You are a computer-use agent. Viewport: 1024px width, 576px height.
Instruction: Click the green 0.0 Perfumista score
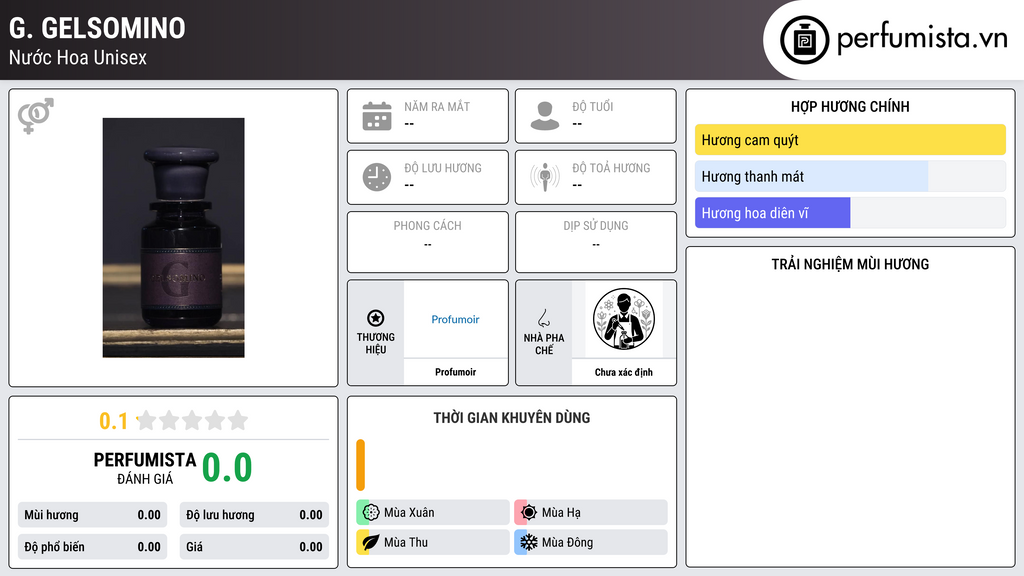pyautogui.click(x=227, y=468)
